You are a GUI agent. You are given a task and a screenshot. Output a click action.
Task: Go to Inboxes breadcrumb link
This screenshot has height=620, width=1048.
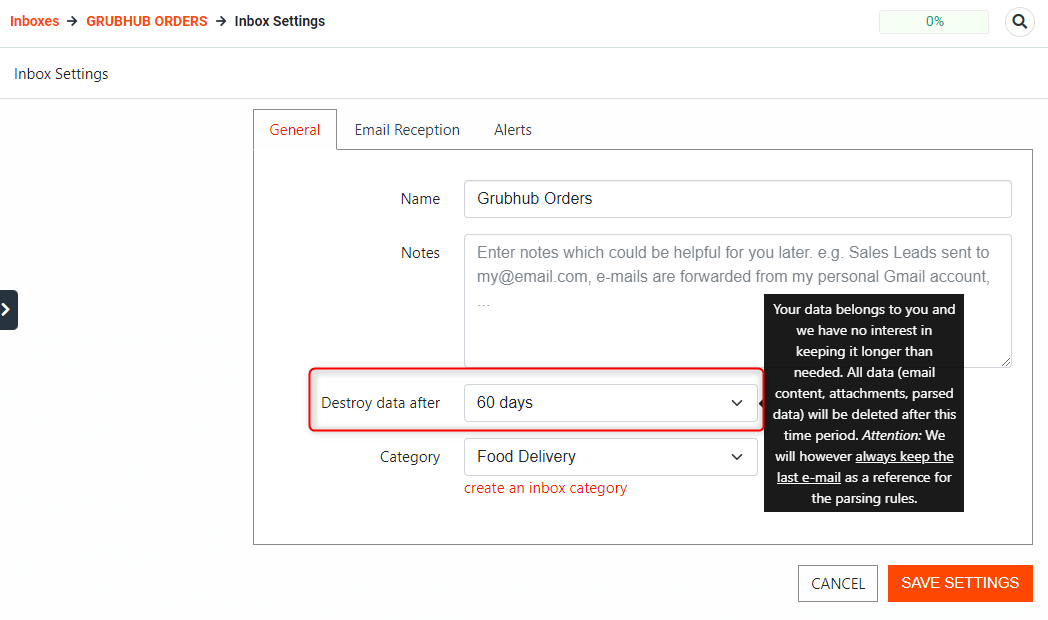coord(34,21)
